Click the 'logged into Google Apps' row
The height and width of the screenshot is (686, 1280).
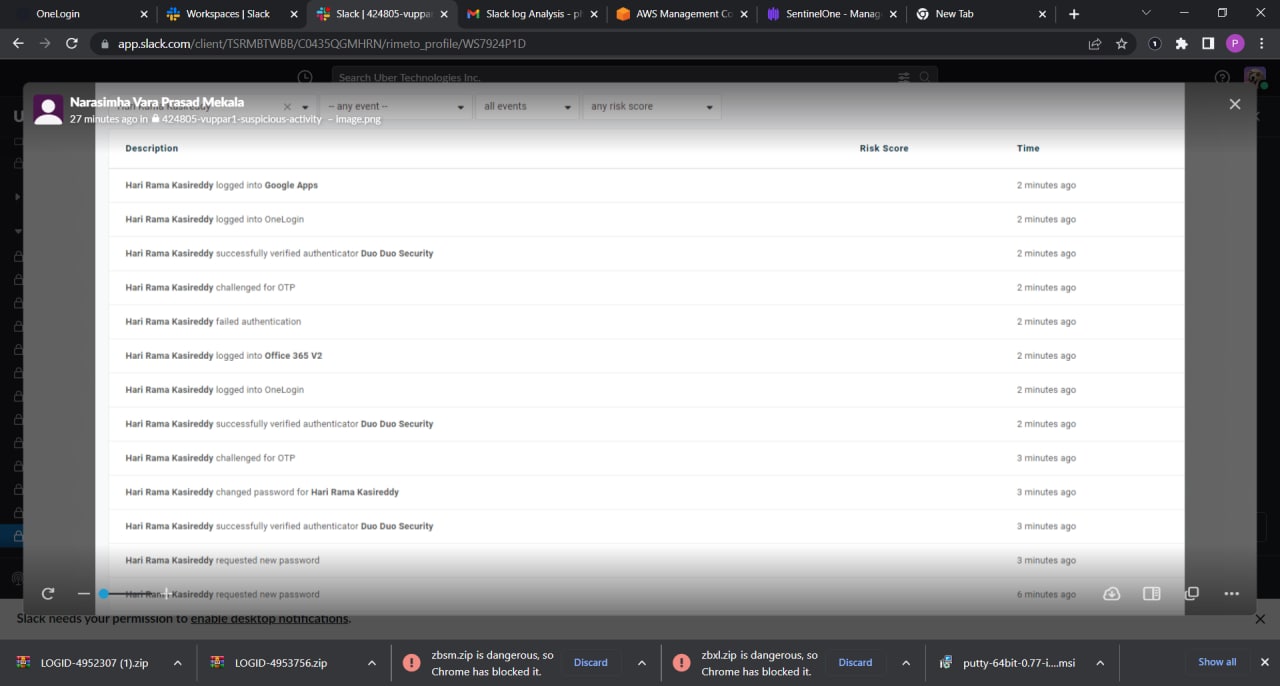point(646,185)
